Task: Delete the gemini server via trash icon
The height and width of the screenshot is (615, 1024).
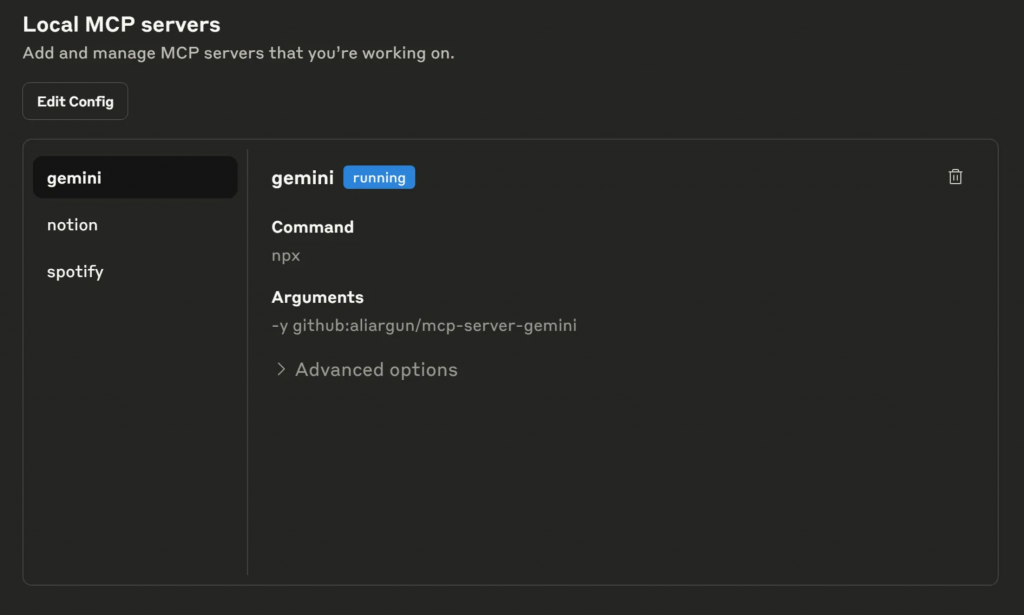Action: pos(955,177)
